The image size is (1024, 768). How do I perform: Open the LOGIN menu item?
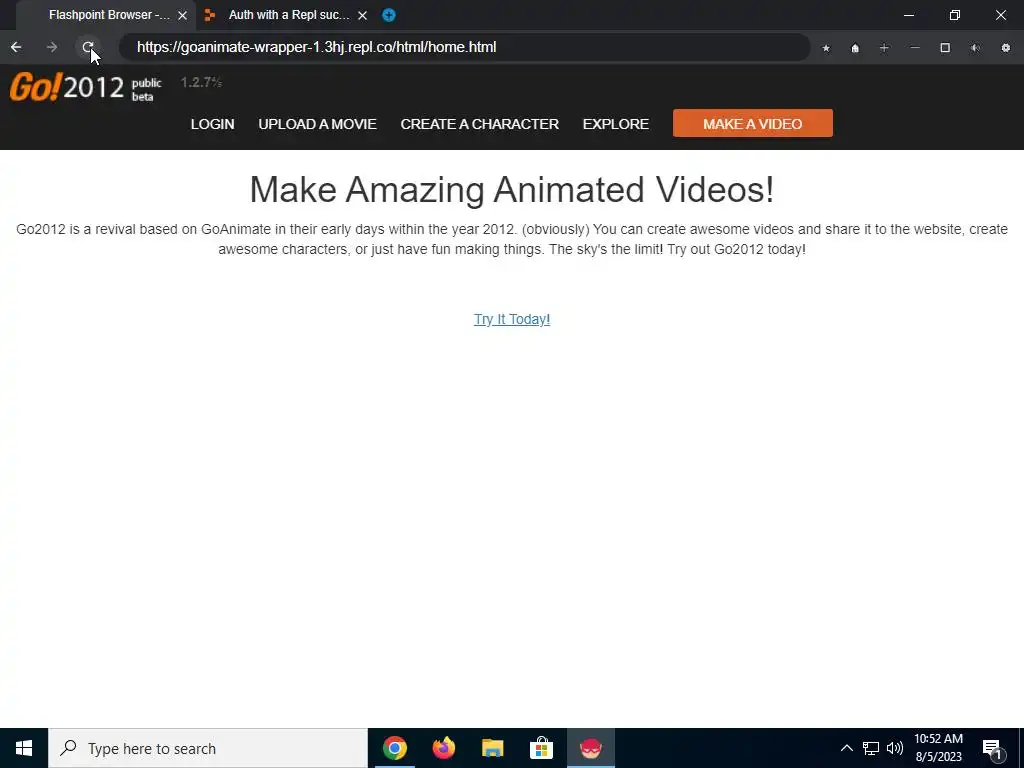(212, 124)
